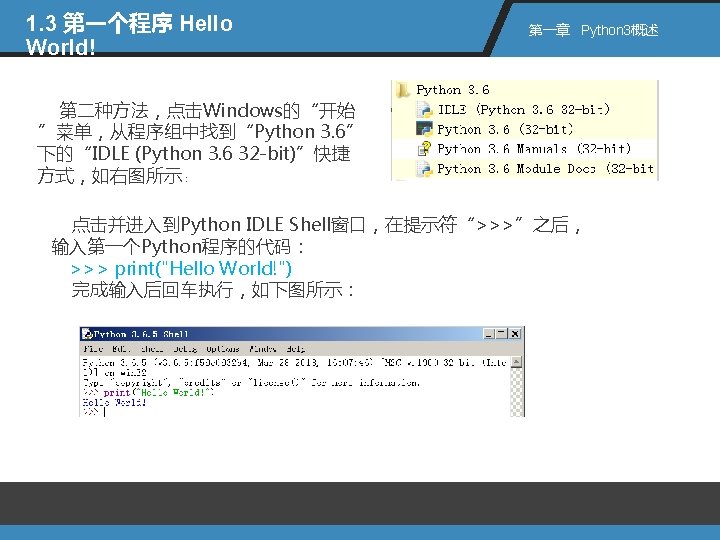Click the Python 3.6 (32-bit) console icon
The height and width of the screenshot is (540, 720).
[x=424, y=129]
